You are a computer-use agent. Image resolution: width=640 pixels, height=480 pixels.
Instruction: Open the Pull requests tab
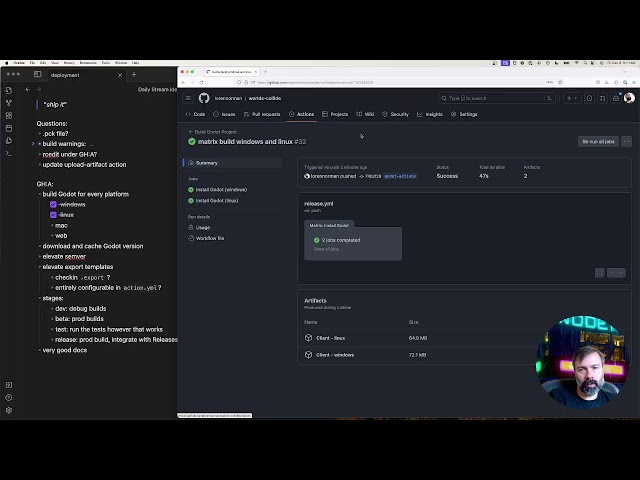[262, 114]
